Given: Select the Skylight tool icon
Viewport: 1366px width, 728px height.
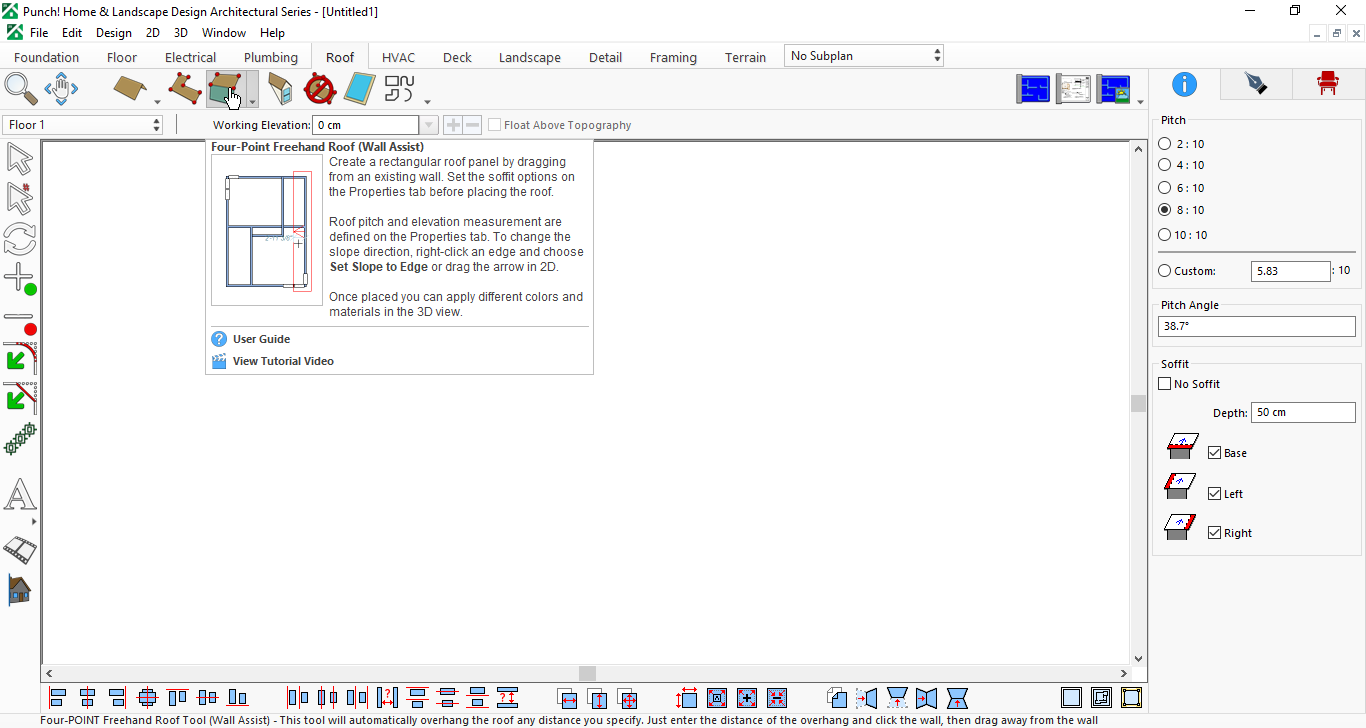Looking at the screenshot, I should pos(359,89).
